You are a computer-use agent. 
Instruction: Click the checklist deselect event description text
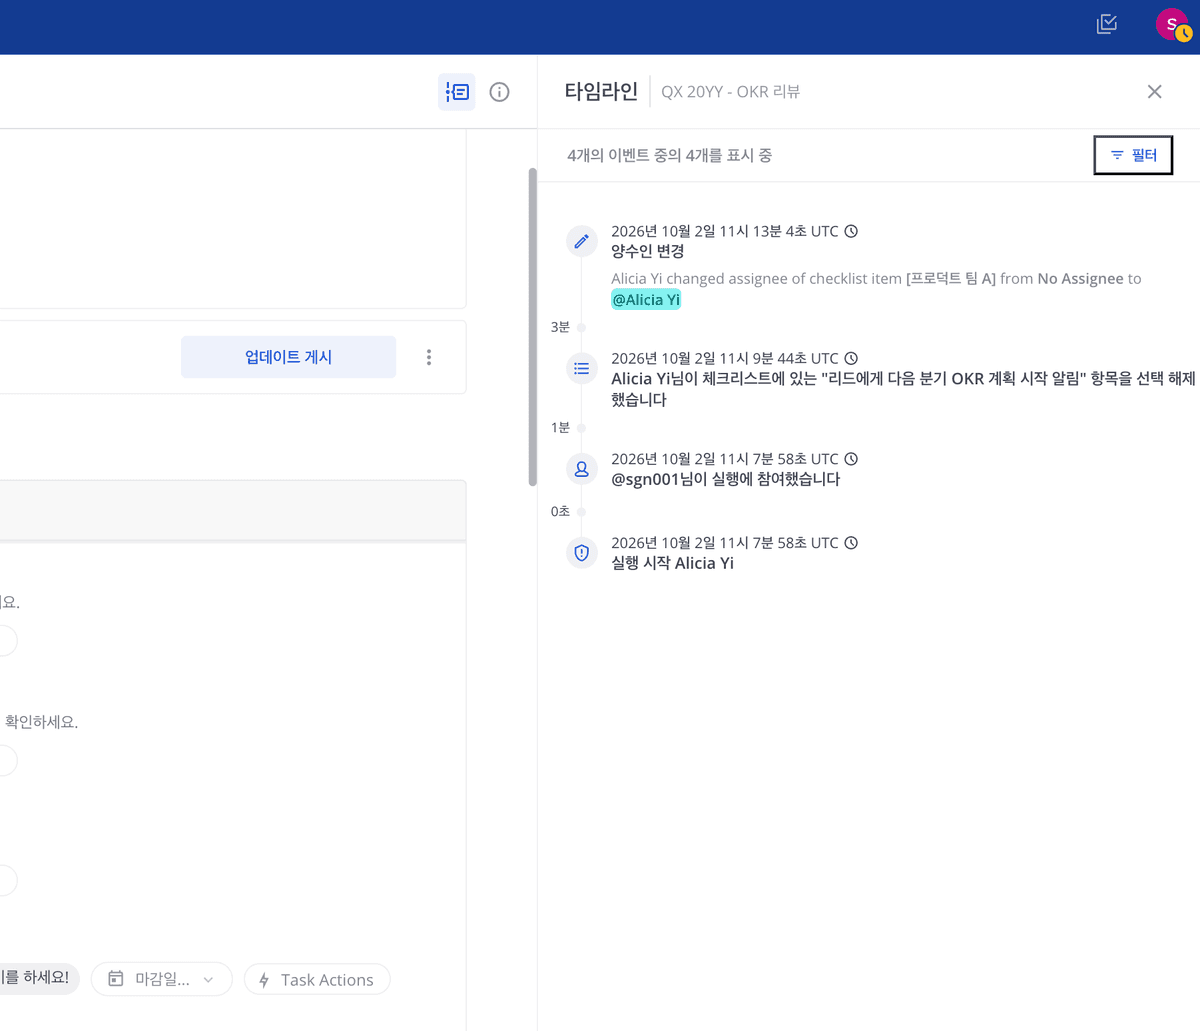(903, 389)
